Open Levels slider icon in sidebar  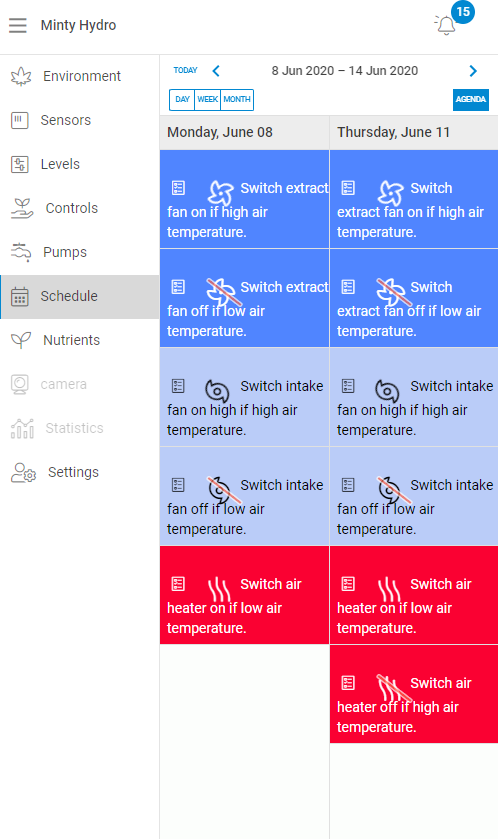[20, 164]
